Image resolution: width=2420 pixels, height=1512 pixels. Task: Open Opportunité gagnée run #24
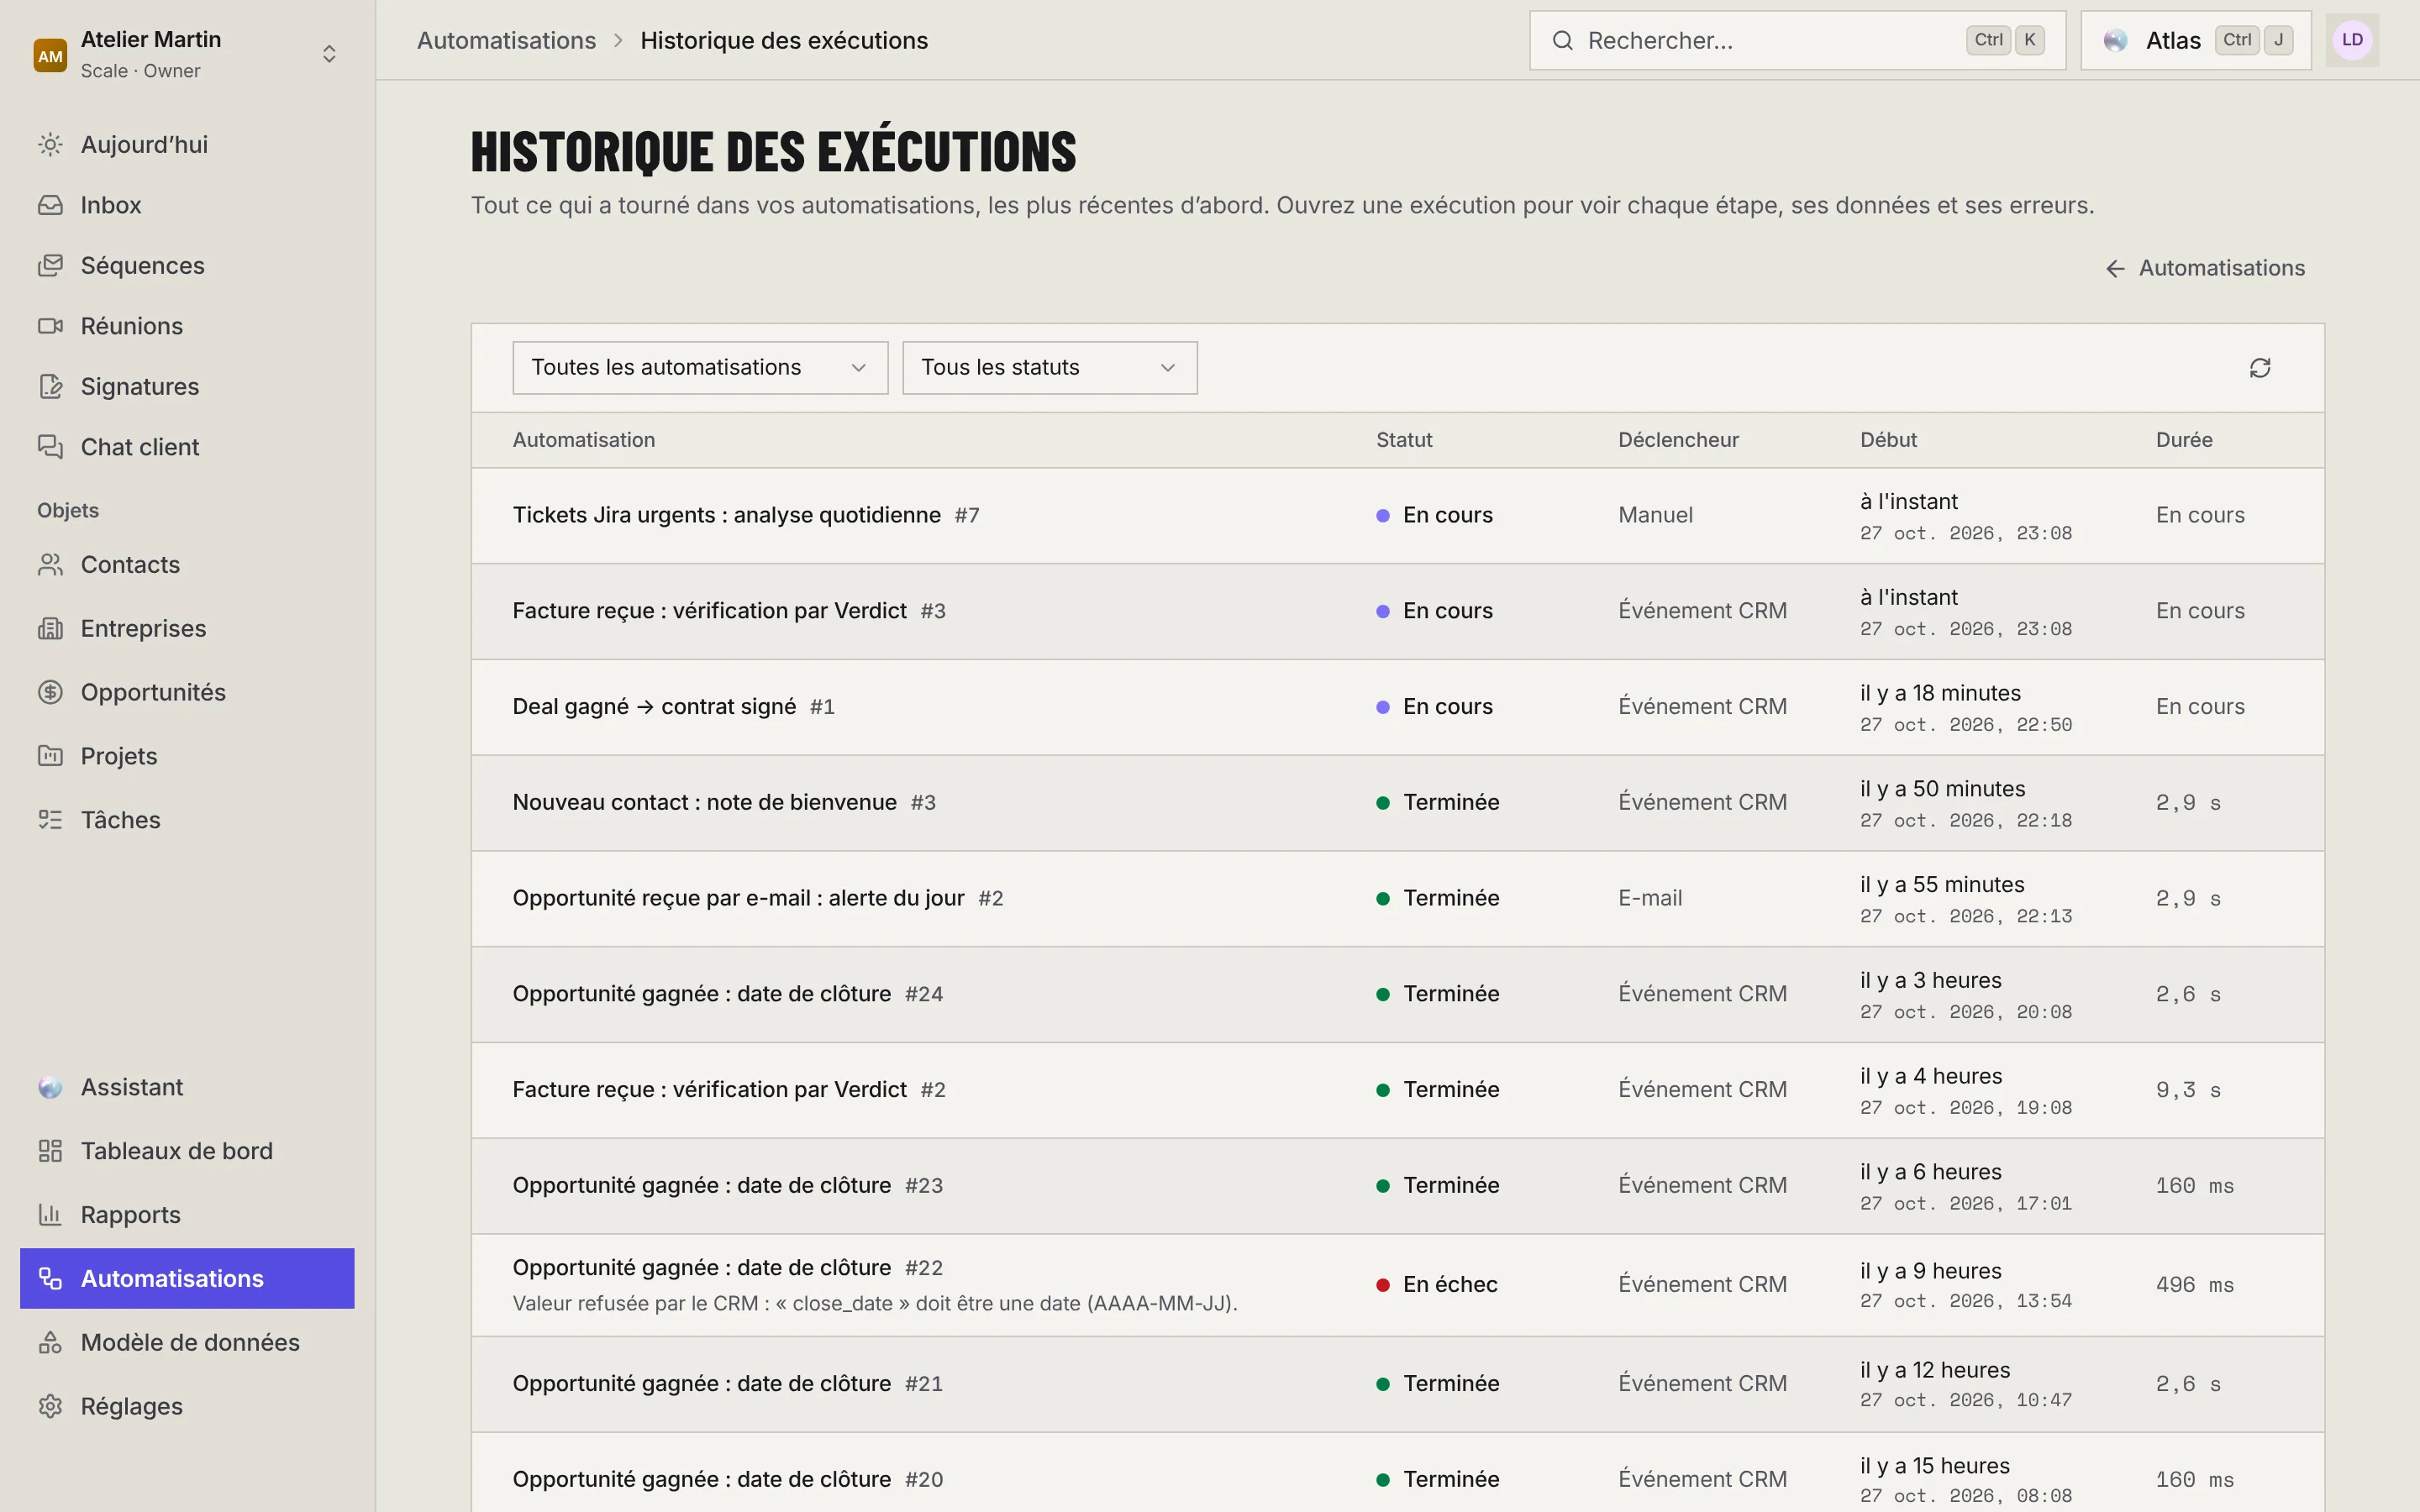(x=1397, y=994)
